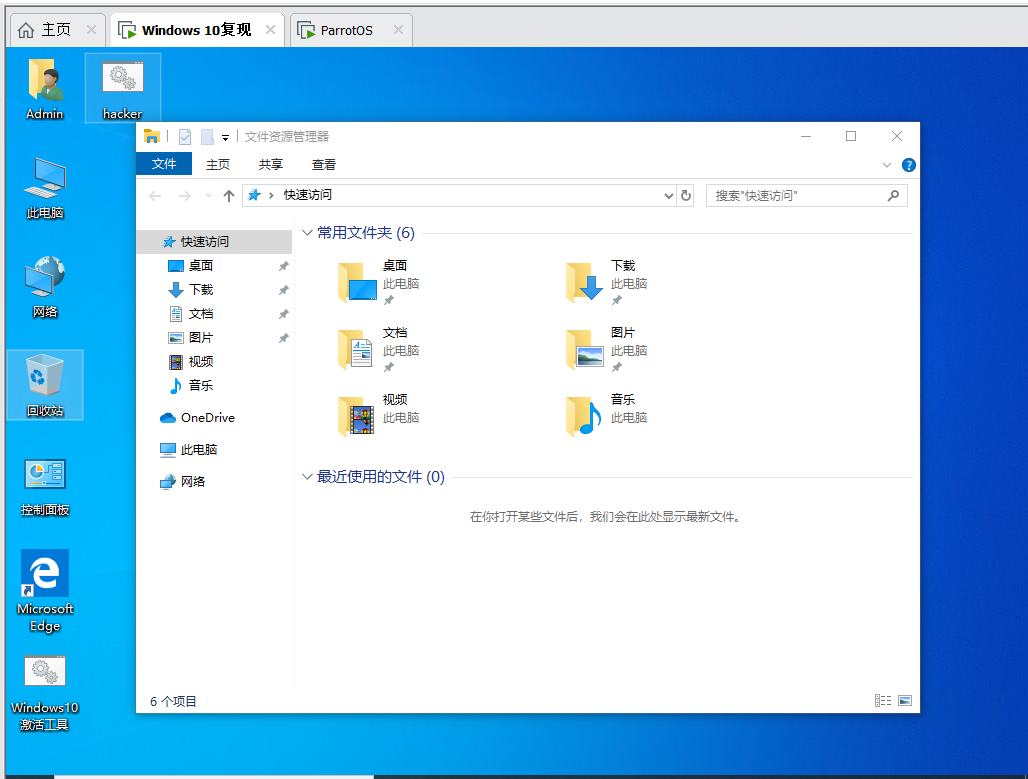
Task: Click the Back navigation arrow
Action: pyautogui.click(x=155, y=195)
